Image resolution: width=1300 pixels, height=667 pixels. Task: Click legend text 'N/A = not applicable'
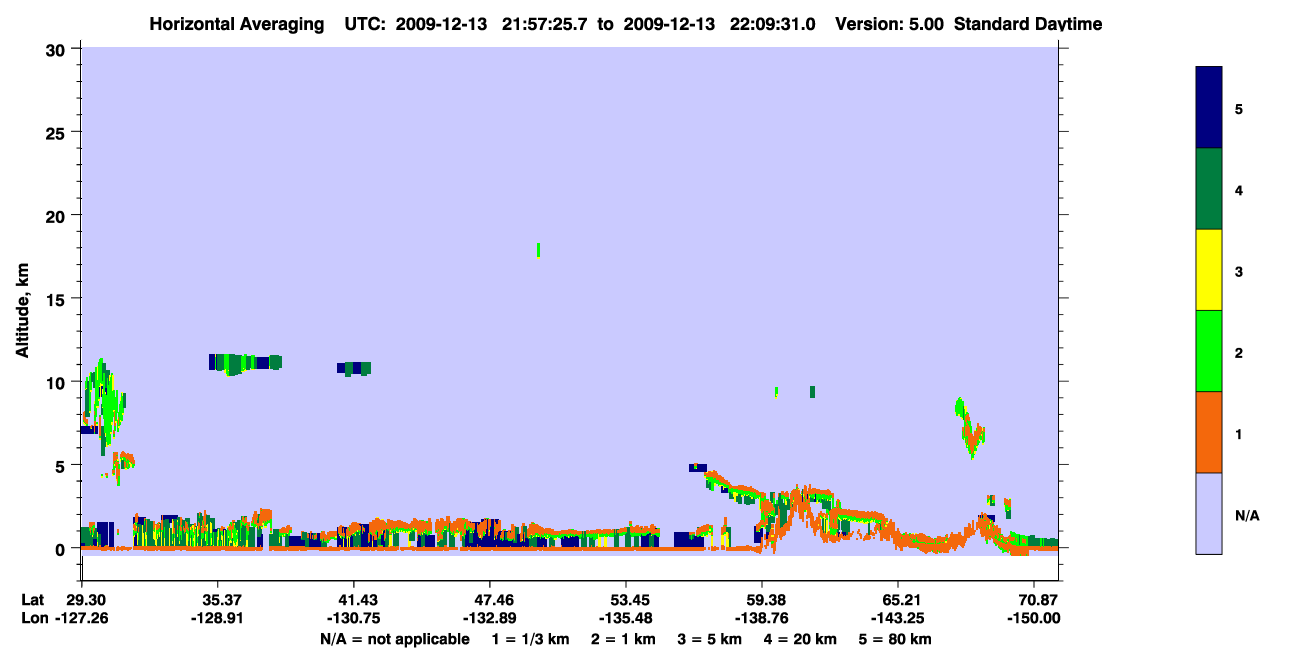[x=394, y=639]
